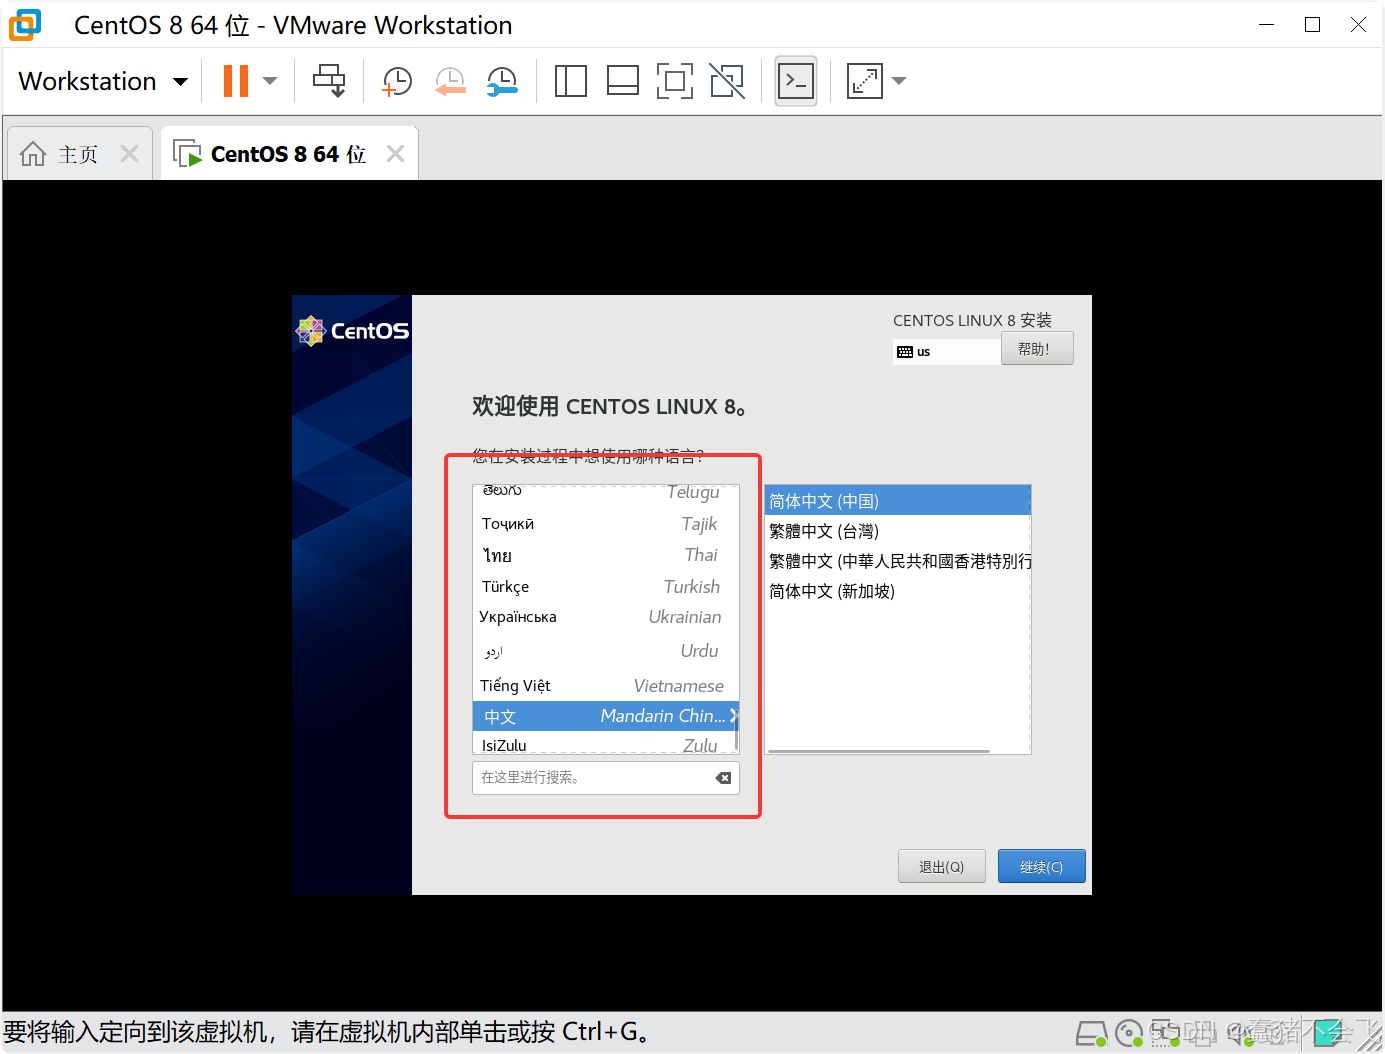Click the teal message log icon
Screen dimensions: 1385x1054
(1329, 1033)
